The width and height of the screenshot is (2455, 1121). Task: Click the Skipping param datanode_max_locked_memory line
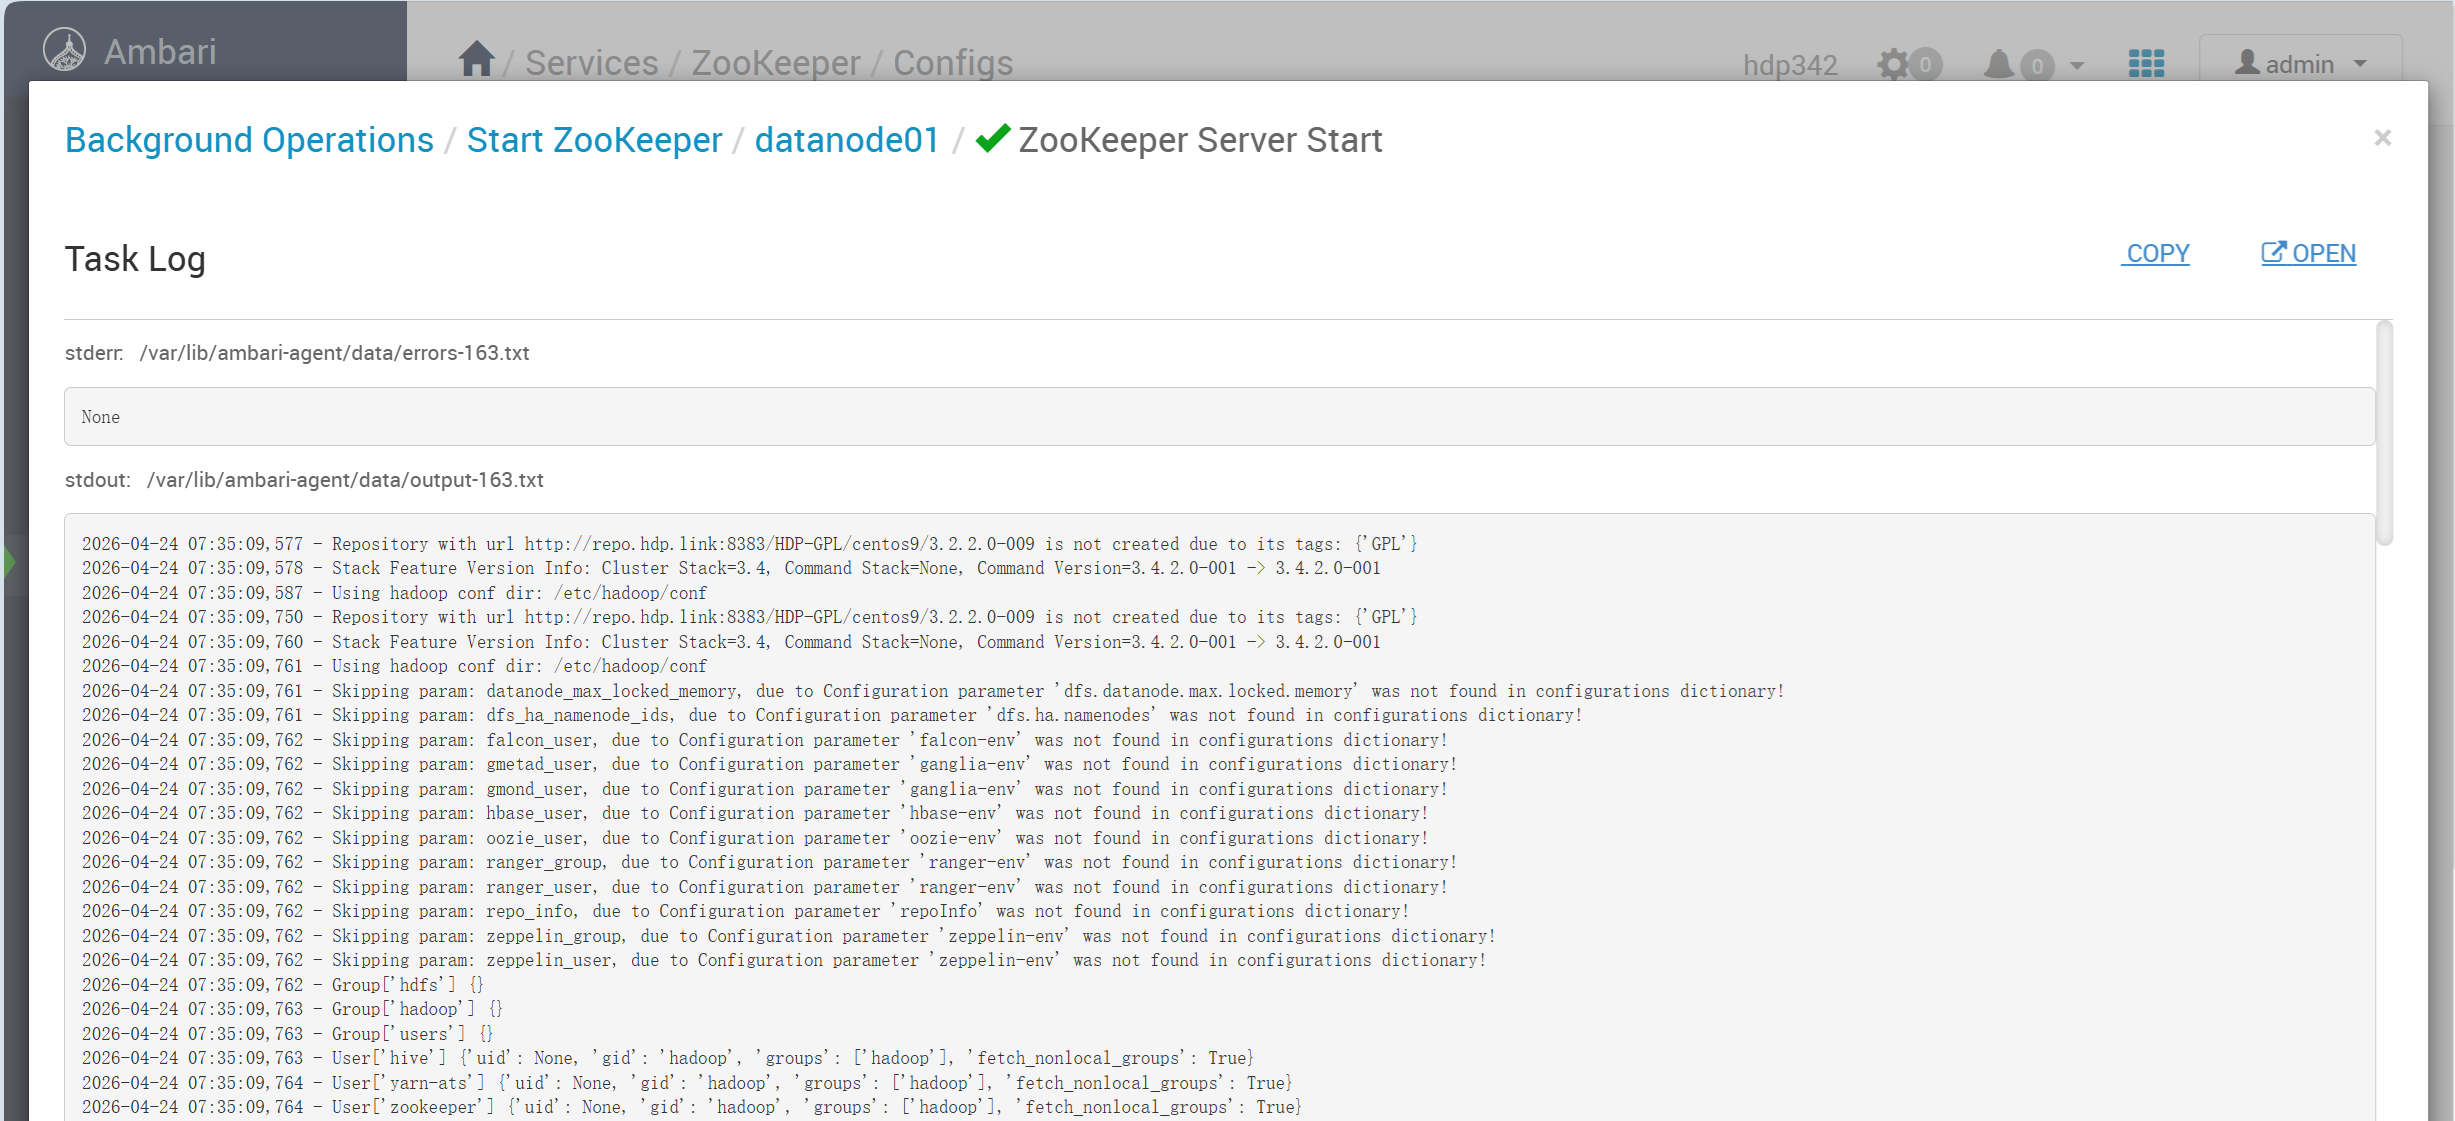coord(933,691)
